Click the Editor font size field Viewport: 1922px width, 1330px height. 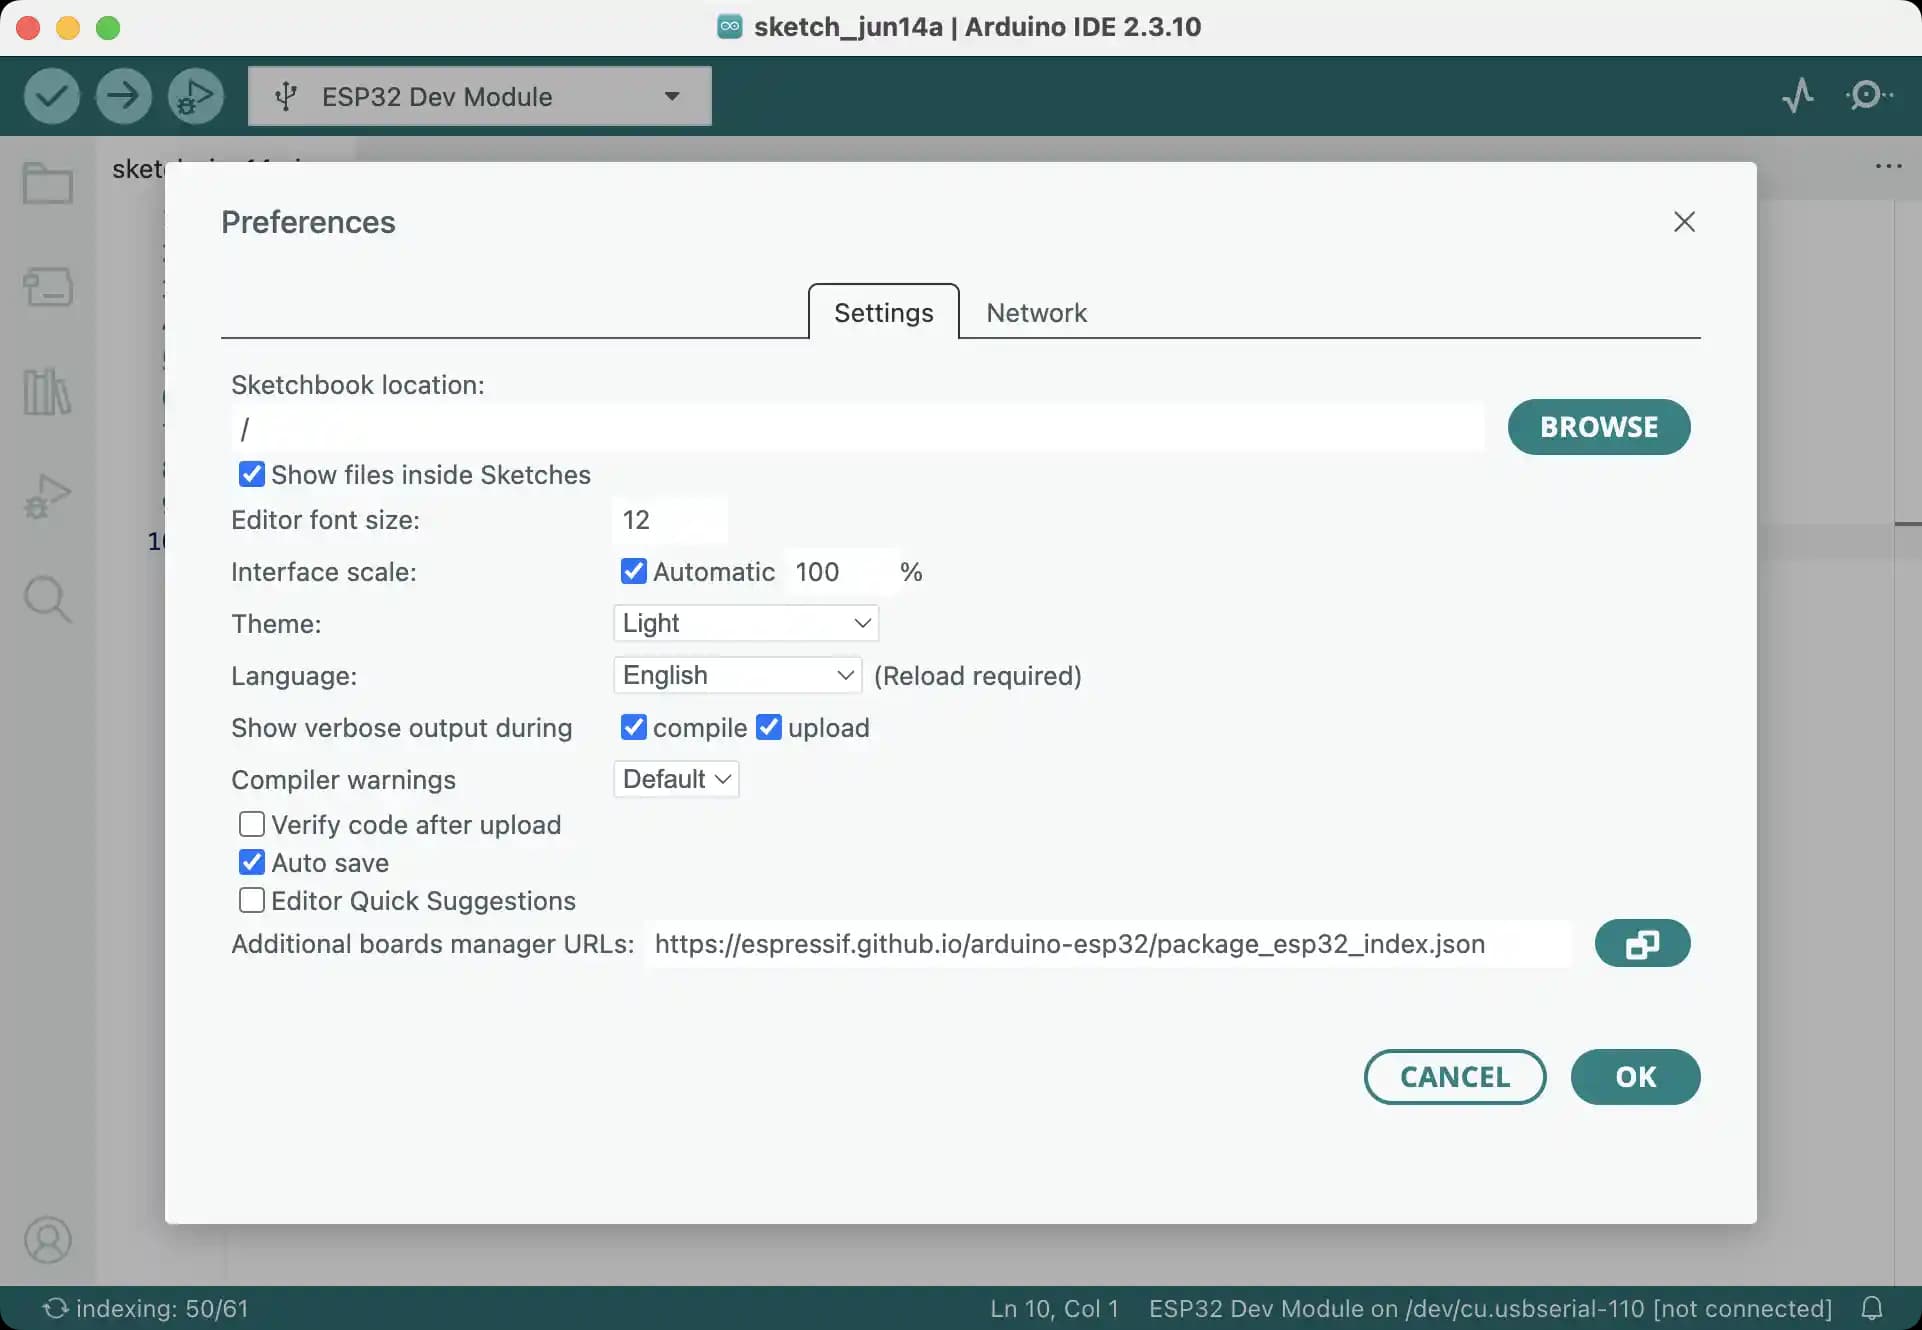click(669, 520)
